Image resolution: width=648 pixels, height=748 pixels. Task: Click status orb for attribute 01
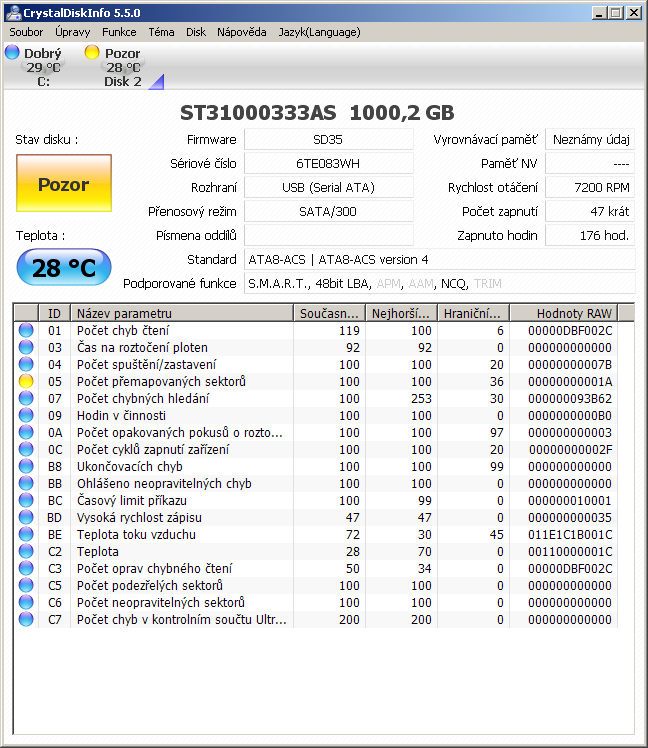pos(26,330)
